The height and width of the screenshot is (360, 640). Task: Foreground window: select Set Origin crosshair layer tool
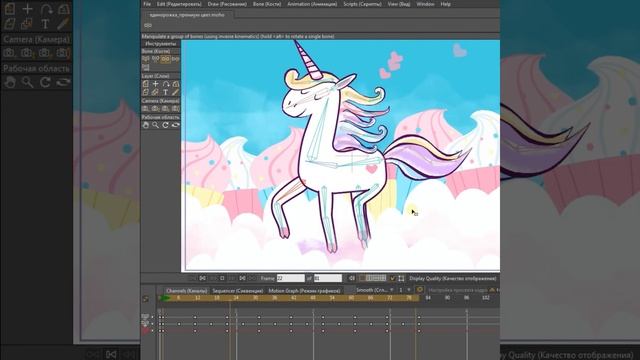156,84
